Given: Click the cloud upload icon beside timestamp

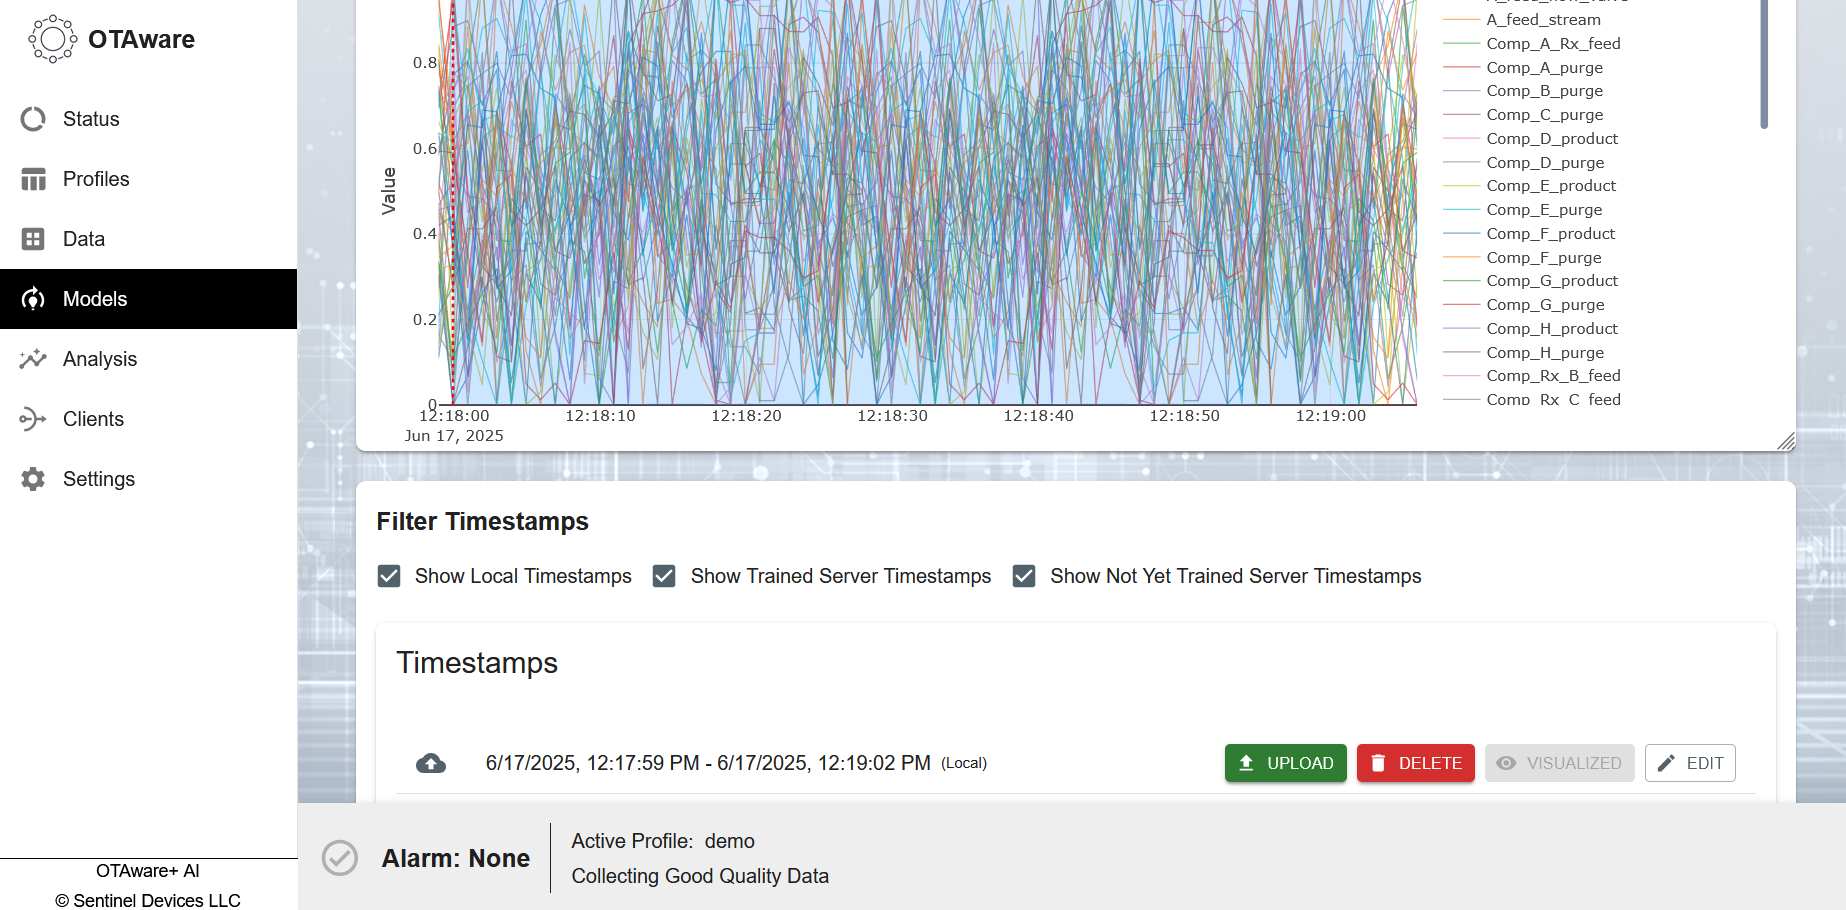Looking at the screenshot, I should tap(431, 764).
